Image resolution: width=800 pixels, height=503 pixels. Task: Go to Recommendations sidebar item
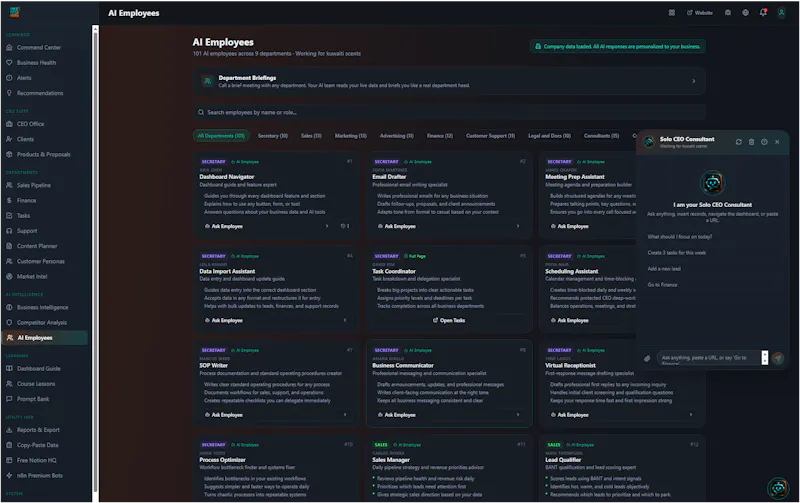tap(40, 93)
